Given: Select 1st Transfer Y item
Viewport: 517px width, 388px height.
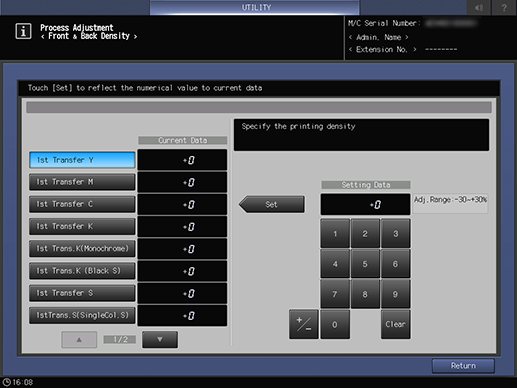Looking at the screenshot, I should [82, 160].
